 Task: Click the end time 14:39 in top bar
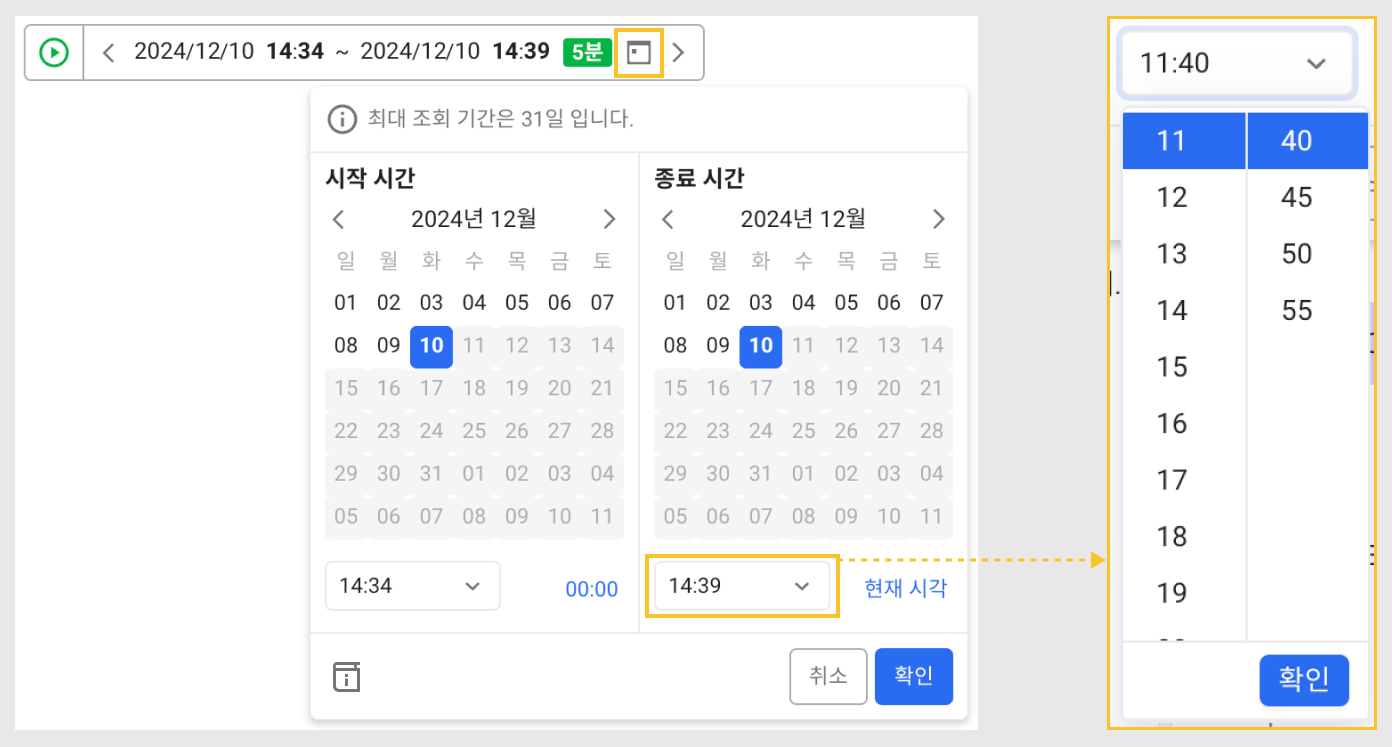click(x=521, y=52)
